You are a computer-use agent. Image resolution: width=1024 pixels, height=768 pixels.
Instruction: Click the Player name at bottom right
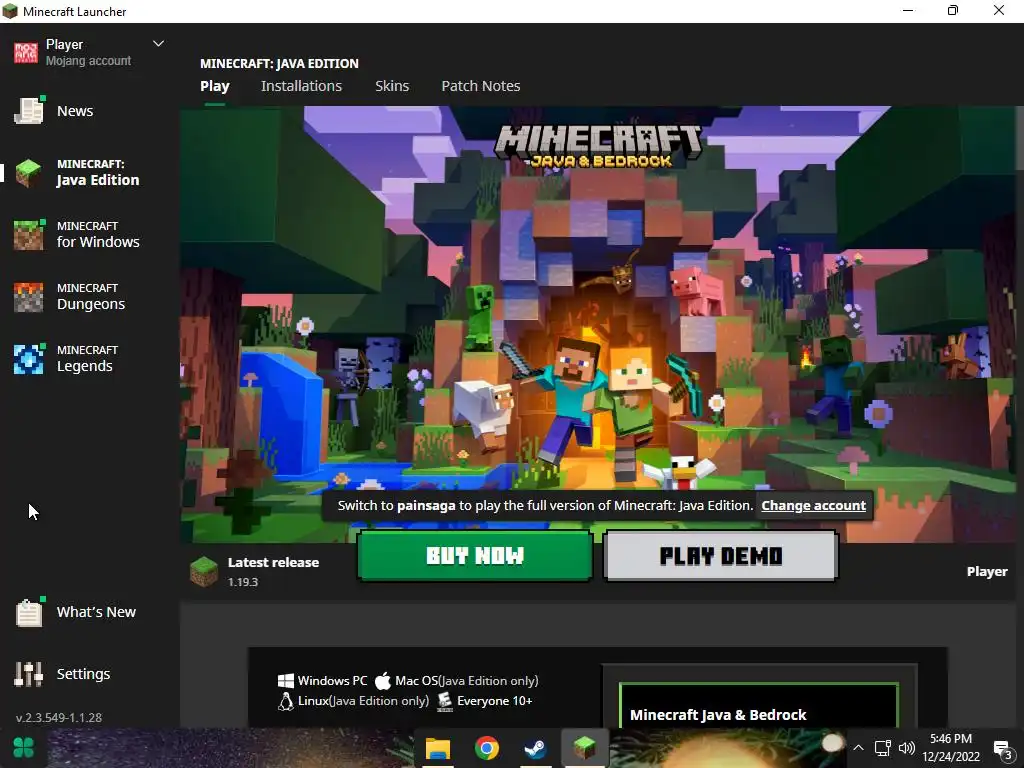(987, 571)
